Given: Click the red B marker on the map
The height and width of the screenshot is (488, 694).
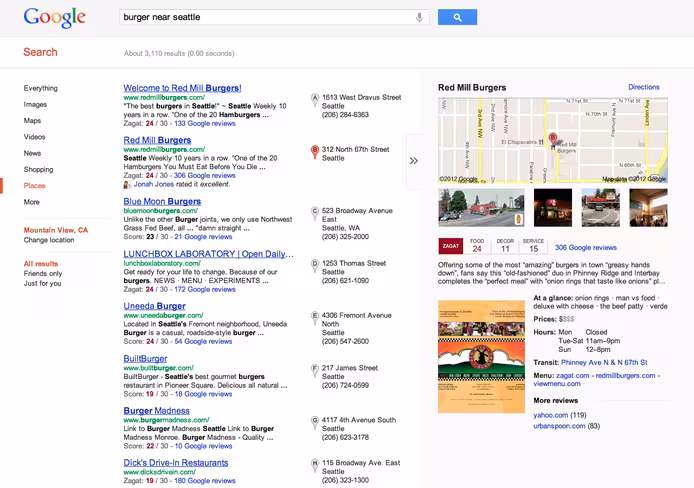Looking at the screenshot, I should pyautogui.click(x=553, y=140).
